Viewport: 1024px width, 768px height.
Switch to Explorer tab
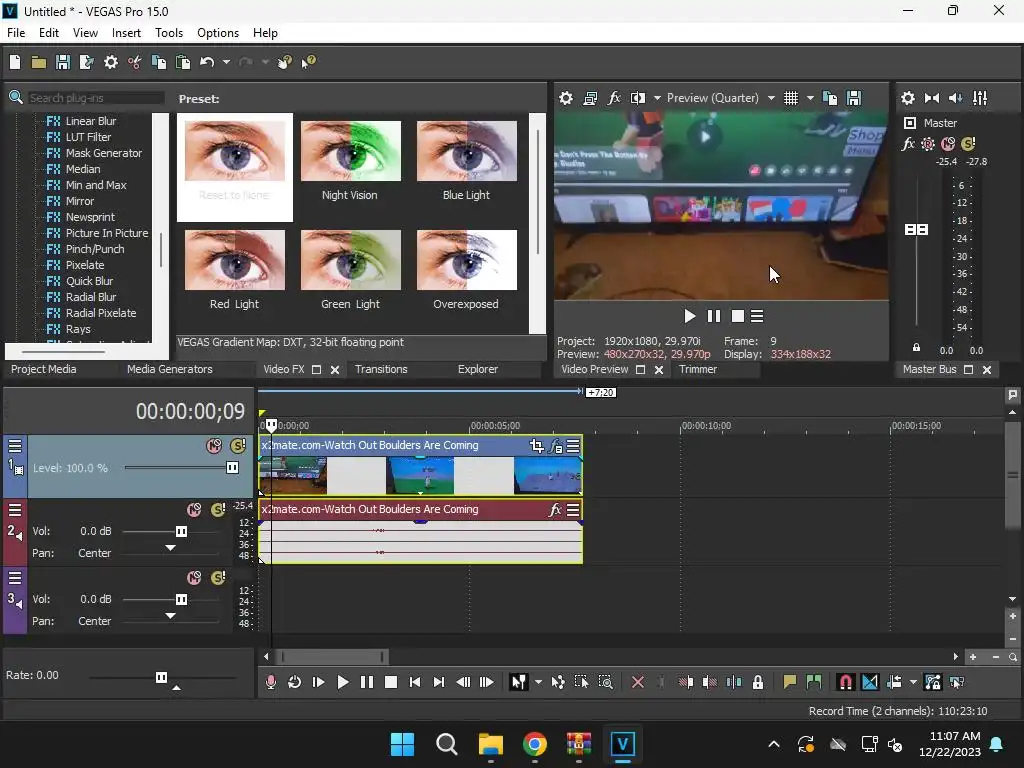click(x=477, y=369)
